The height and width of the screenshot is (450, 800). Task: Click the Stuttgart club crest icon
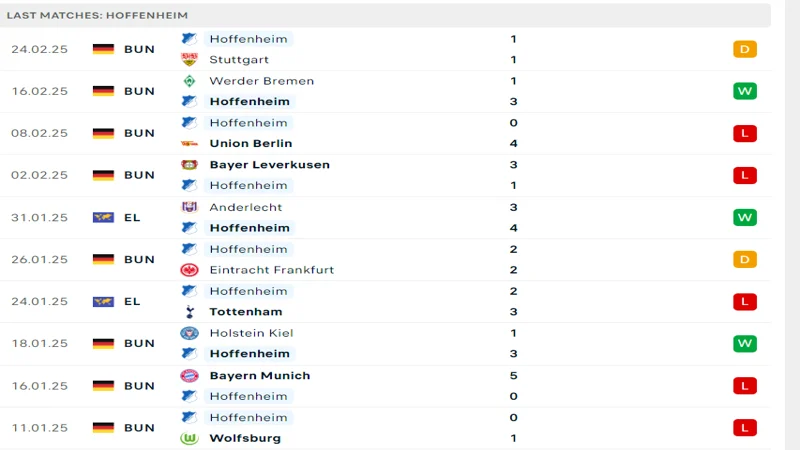click(189, 60)
